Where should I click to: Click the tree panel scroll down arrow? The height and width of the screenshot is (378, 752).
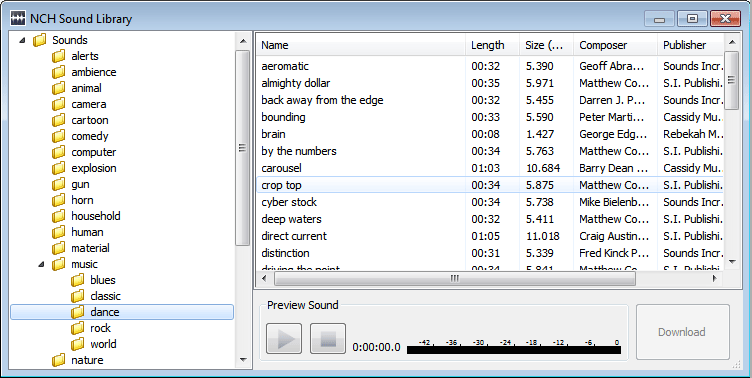pos(243,359)
